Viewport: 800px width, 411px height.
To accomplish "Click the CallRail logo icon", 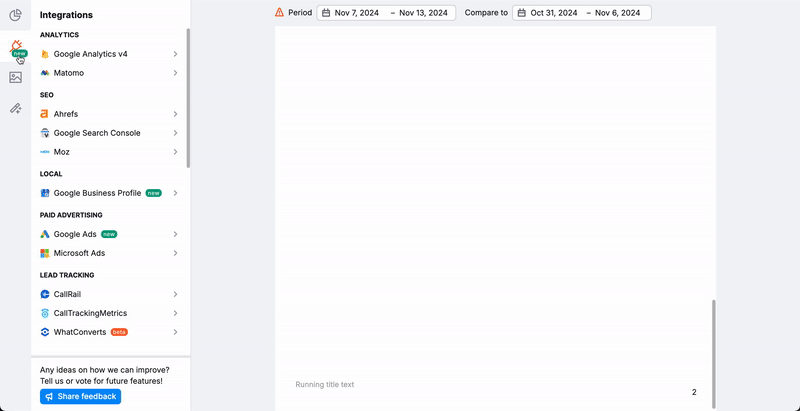I will (45, 294).
